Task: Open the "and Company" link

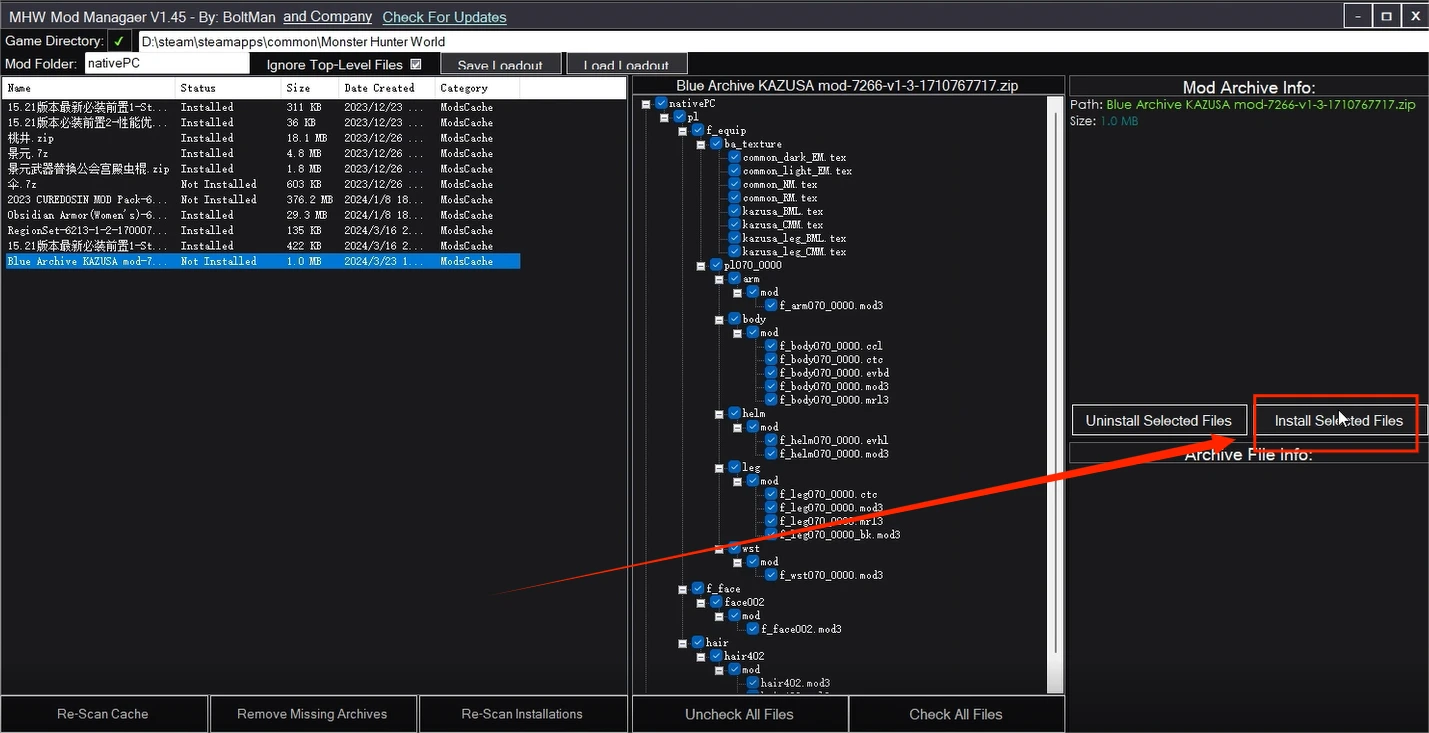Action: pos(327,17)
